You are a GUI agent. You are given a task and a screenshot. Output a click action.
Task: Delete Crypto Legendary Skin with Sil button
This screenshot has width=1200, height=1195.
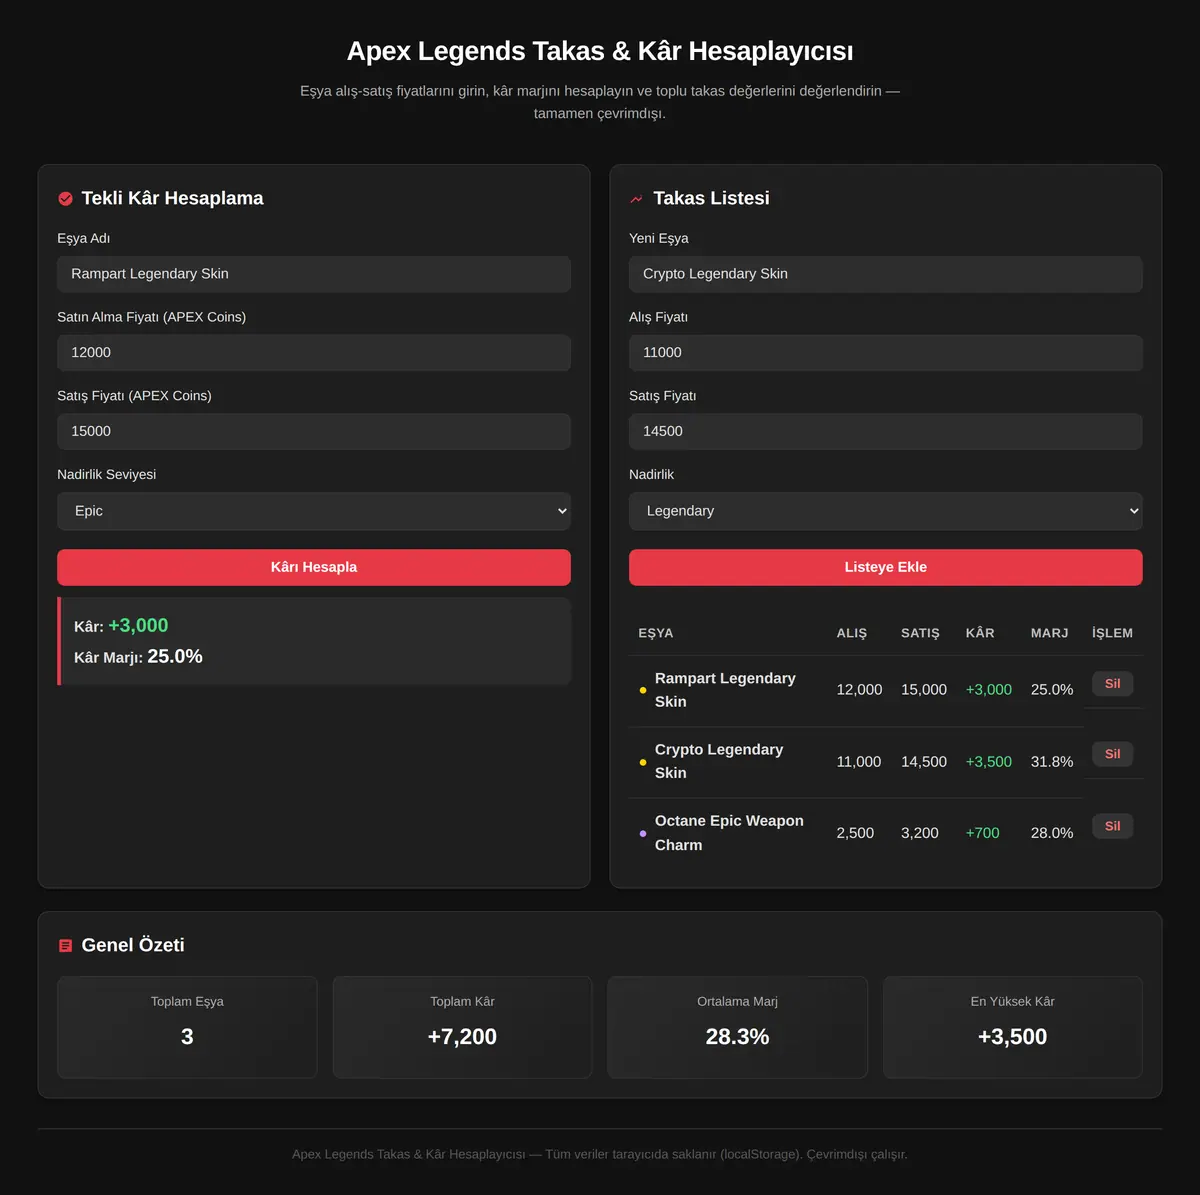point(1113,754)
